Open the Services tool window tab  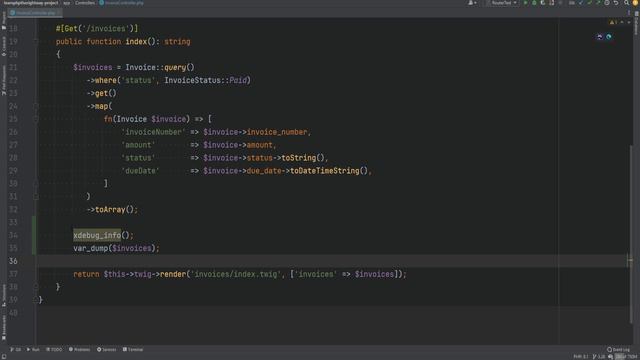pos(106,349)
